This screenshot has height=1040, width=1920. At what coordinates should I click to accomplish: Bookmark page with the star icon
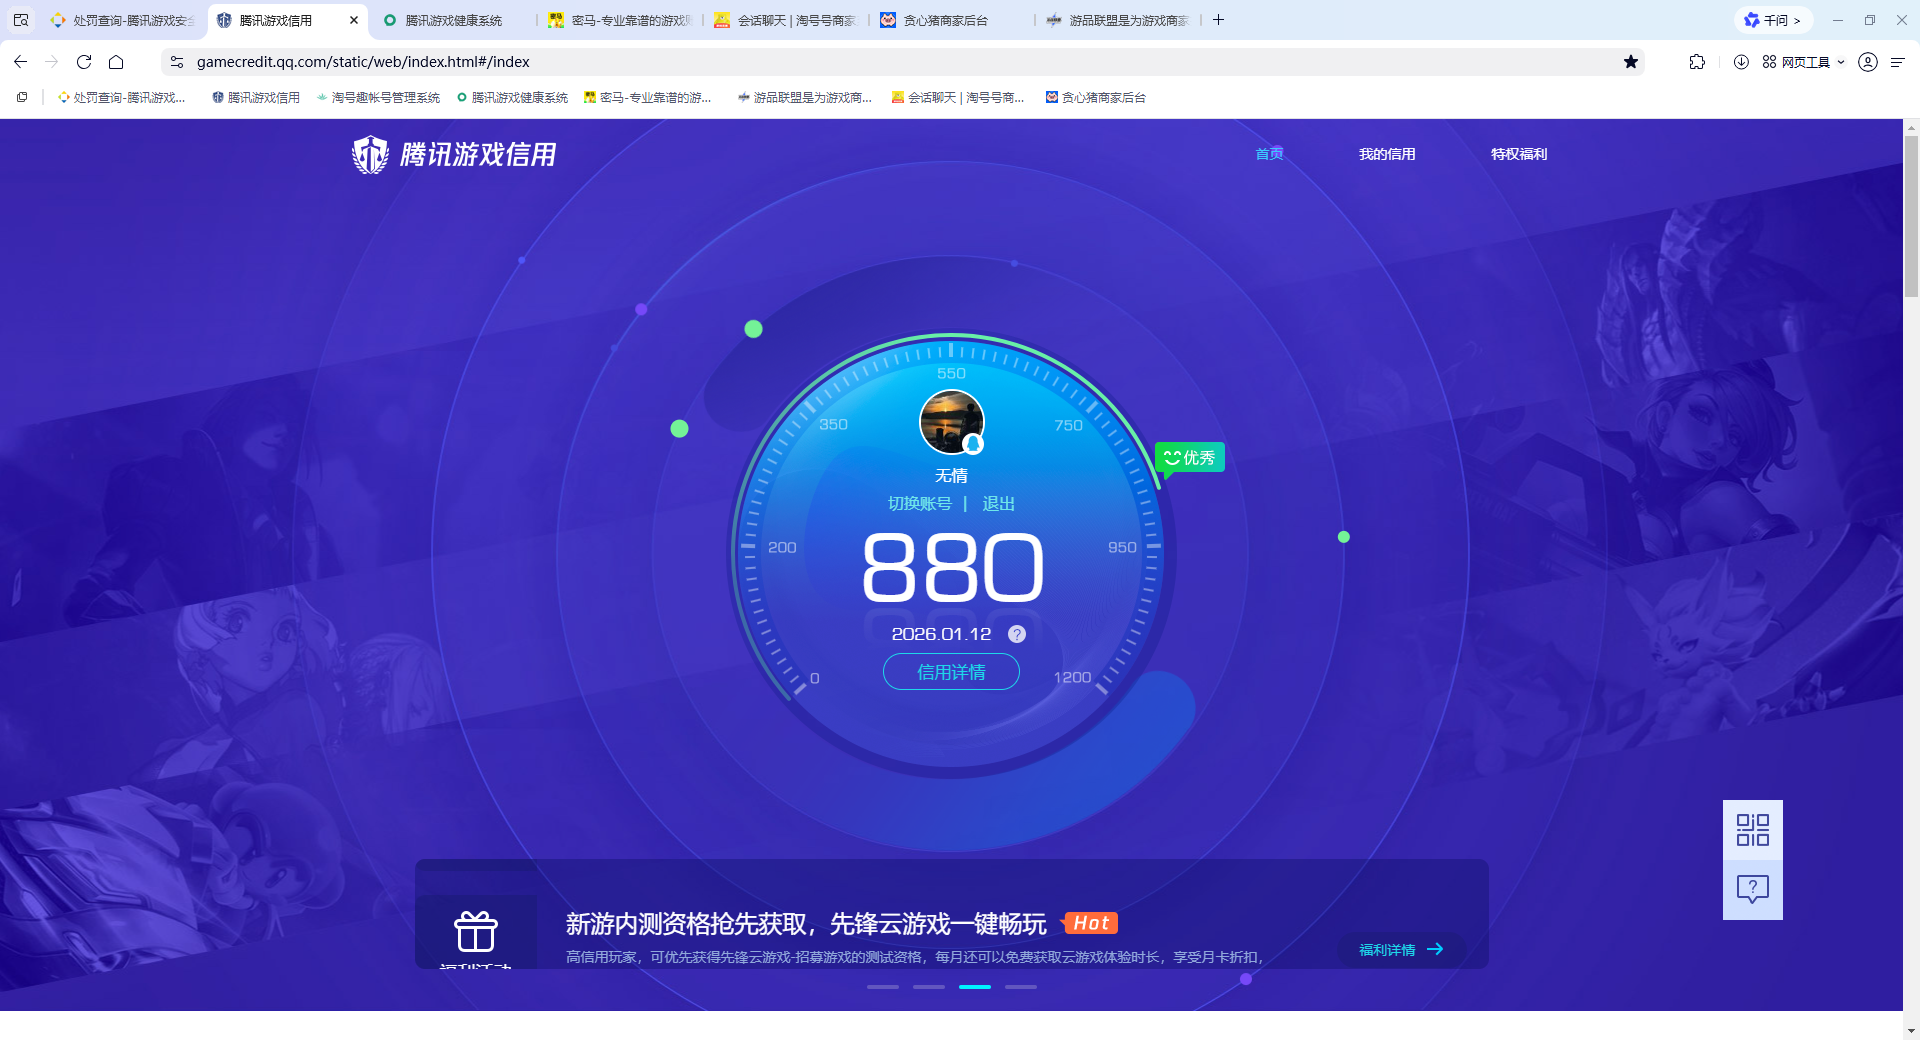coord(1631,62)
